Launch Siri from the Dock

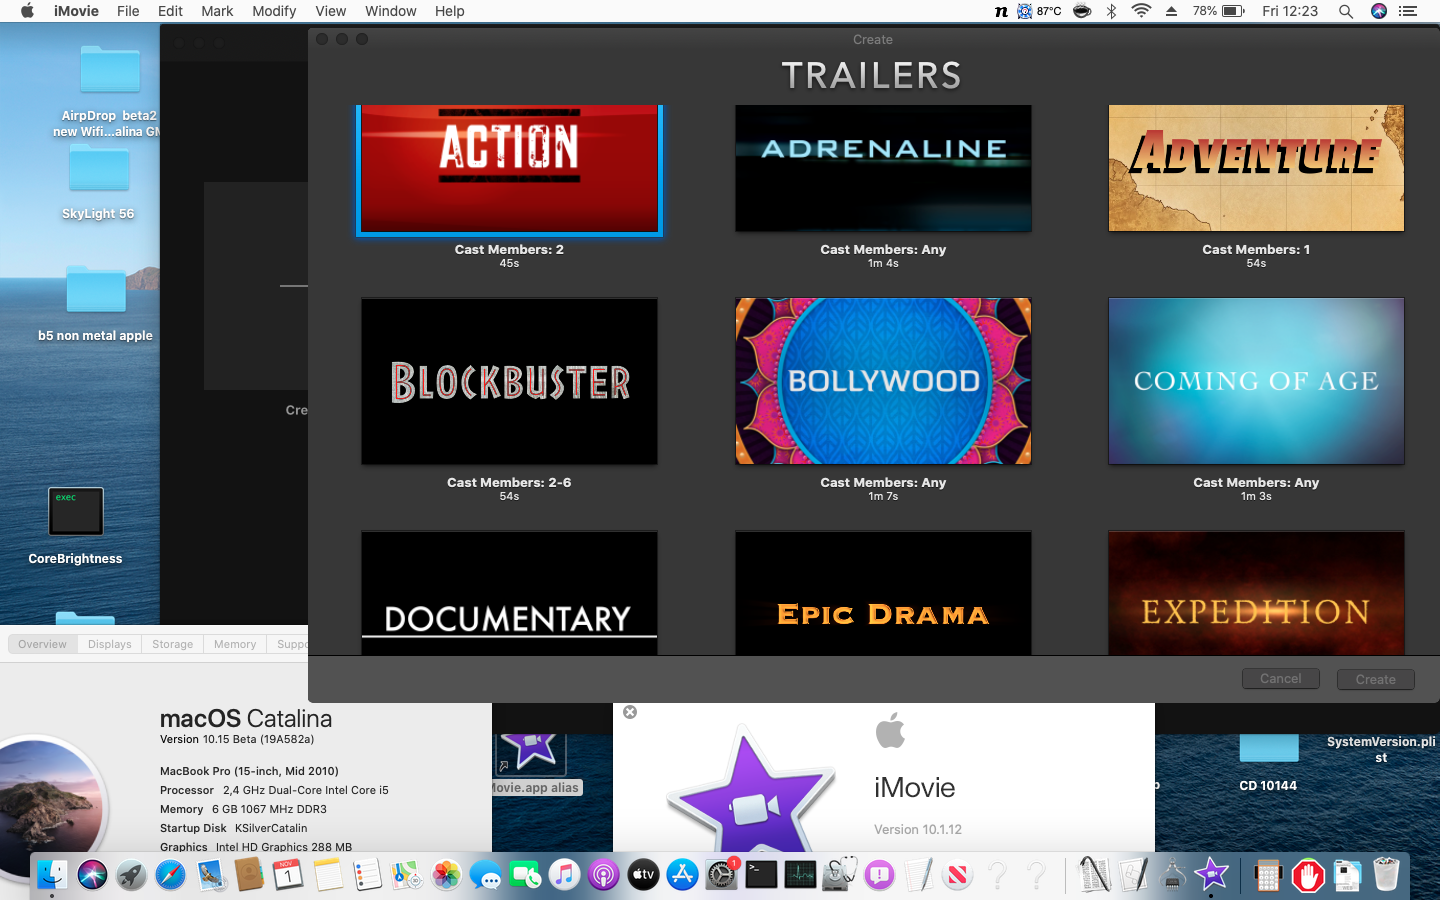pos(92,875)
